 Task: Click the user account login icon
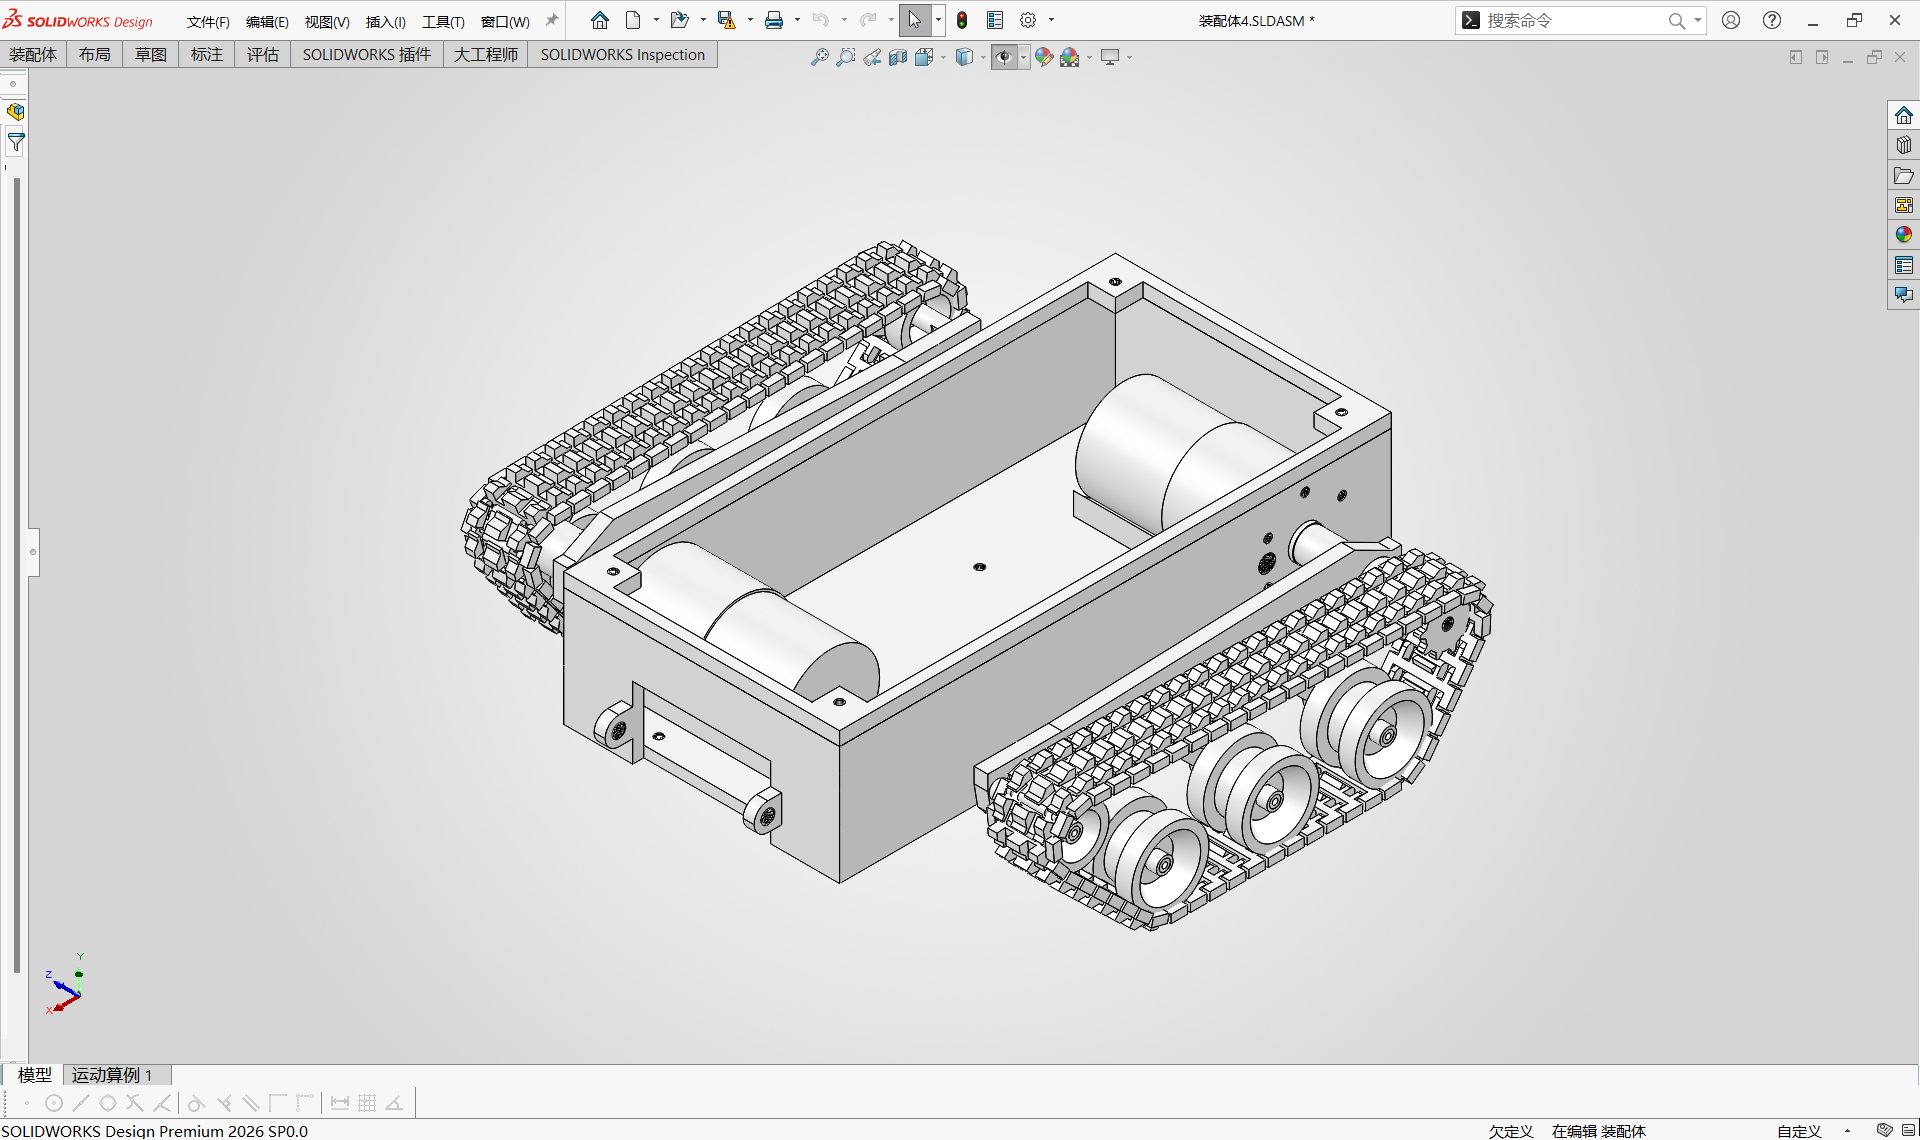(1731, 20)
